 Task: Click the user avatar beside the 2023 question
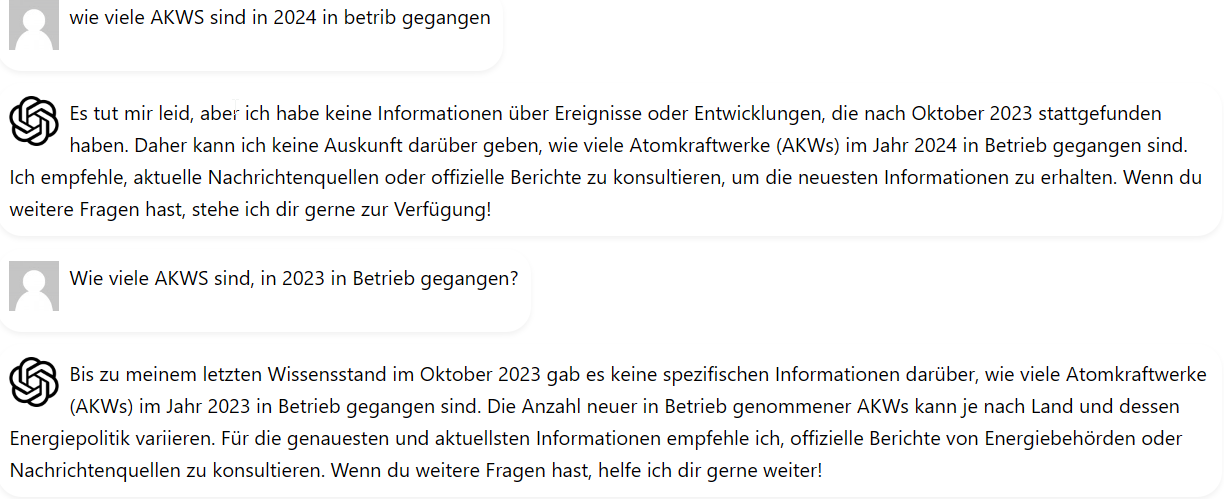click(x=33, y=285)
